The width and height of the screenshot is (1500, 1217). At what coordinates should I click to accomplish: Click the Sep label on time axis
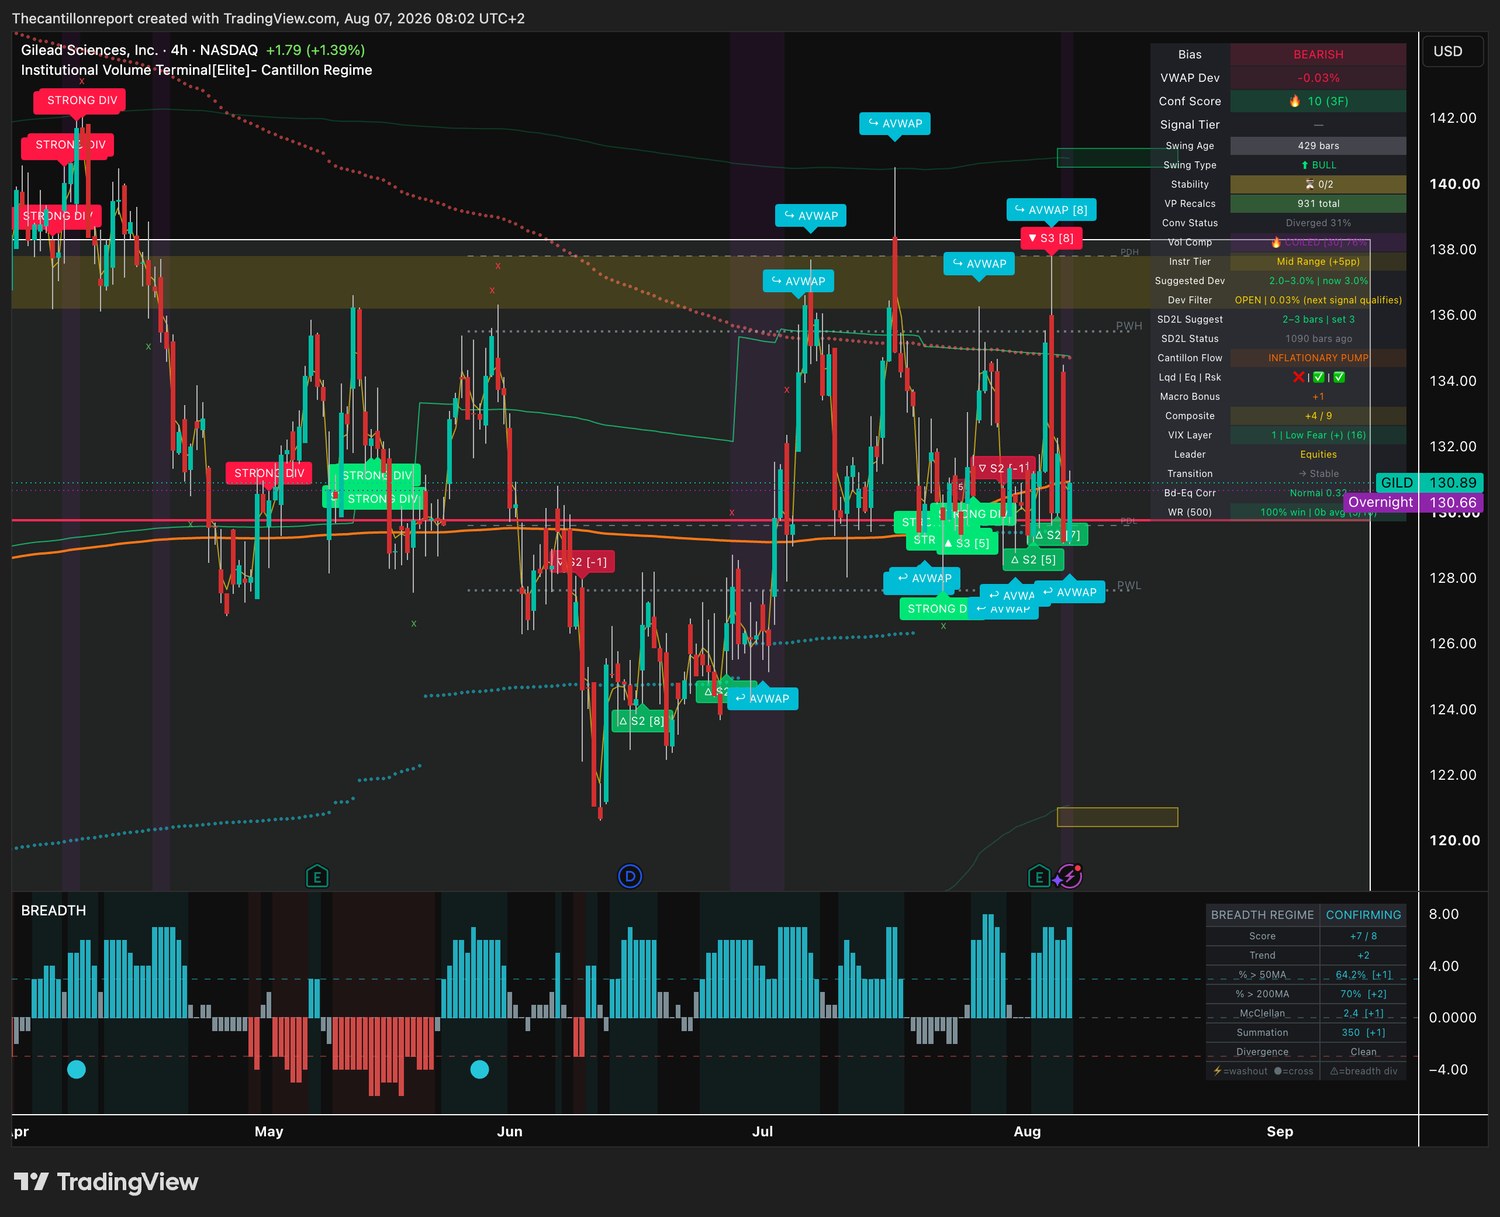pyautogui.click(x=1280, y=1131)
